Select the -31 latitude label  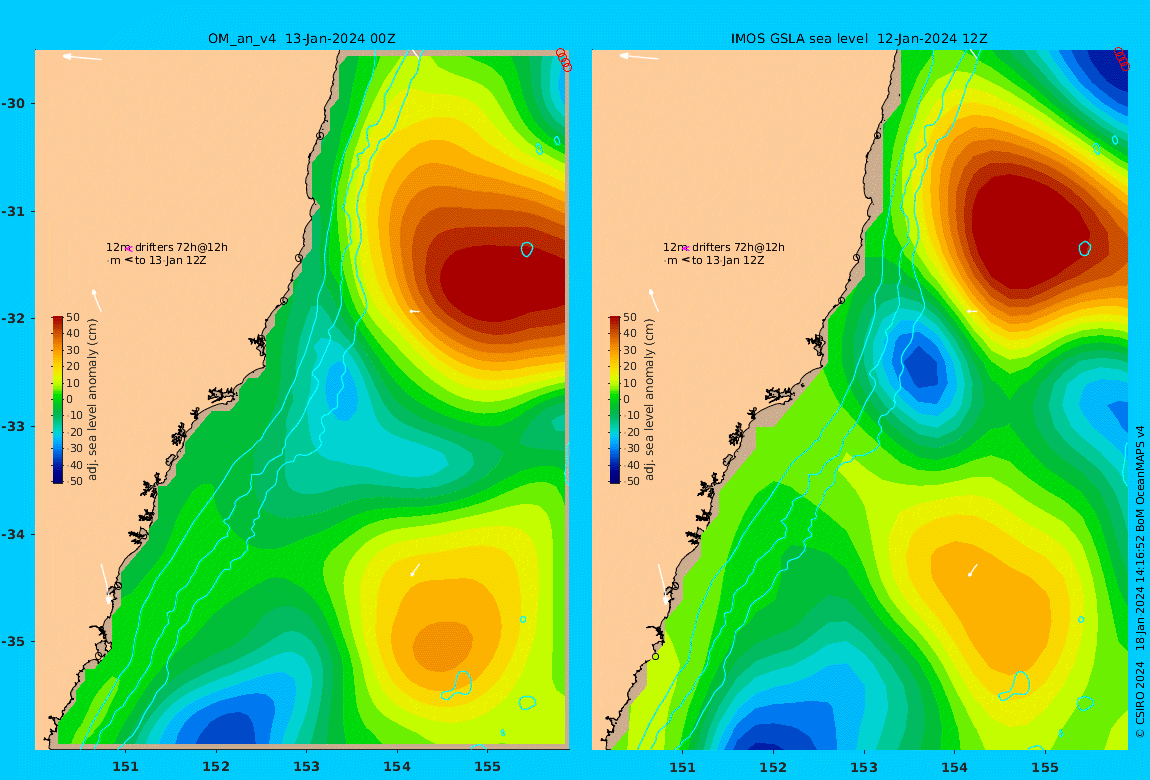coord(12,211)
